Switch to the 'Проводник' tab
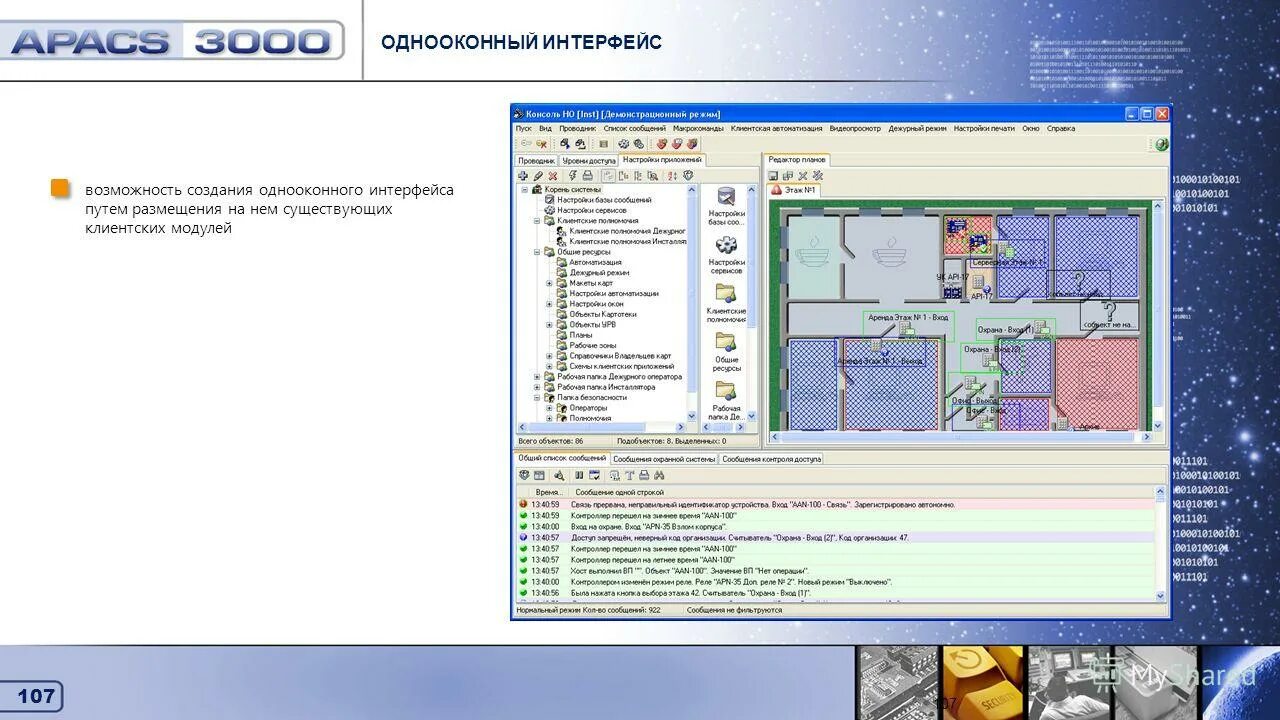Image resolution: width=1280 pixels, height=720 pixels. (537, 160)
